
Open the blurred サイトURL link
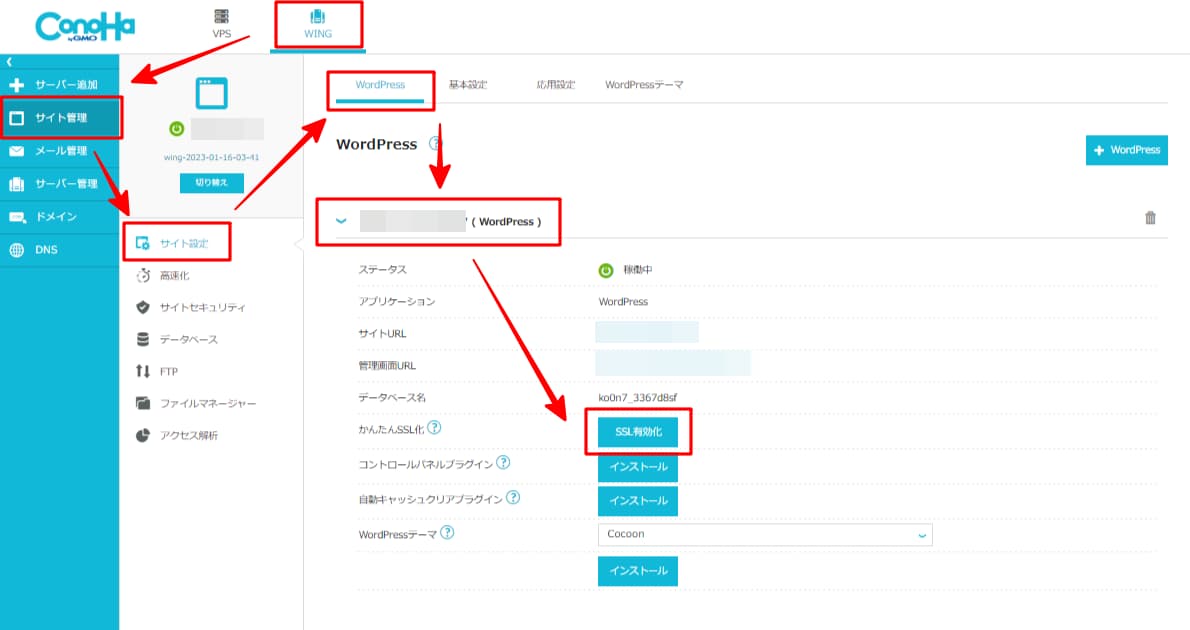click(x=647, y=332)
